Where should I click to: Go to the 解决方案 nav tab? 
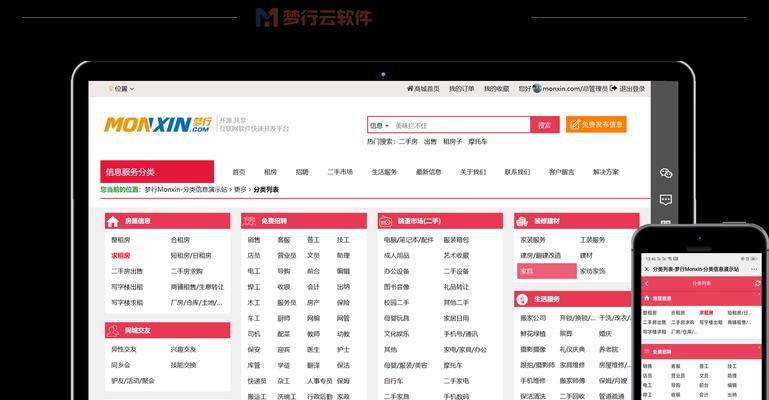(606, 172)
